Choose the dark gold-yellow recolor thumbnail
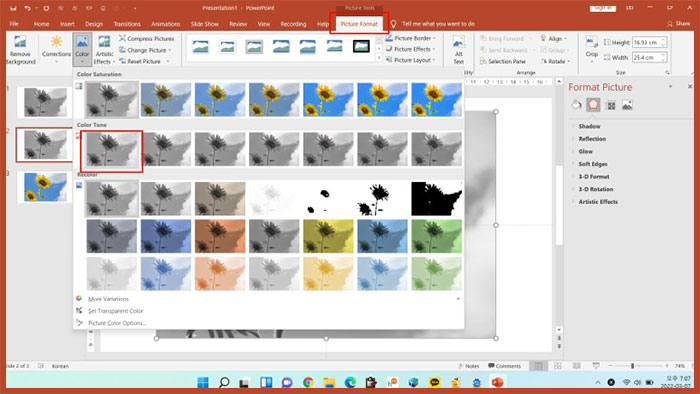Image resolution: width=700 pixels, height=394 pixels. [x=328, y=236]
